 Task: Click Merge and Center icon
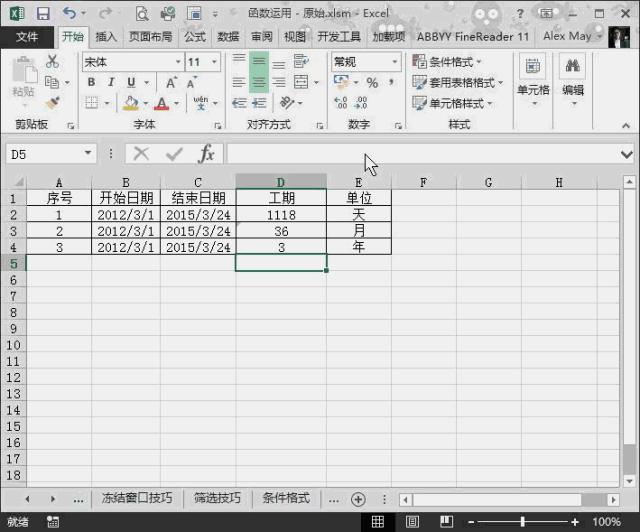301,82
